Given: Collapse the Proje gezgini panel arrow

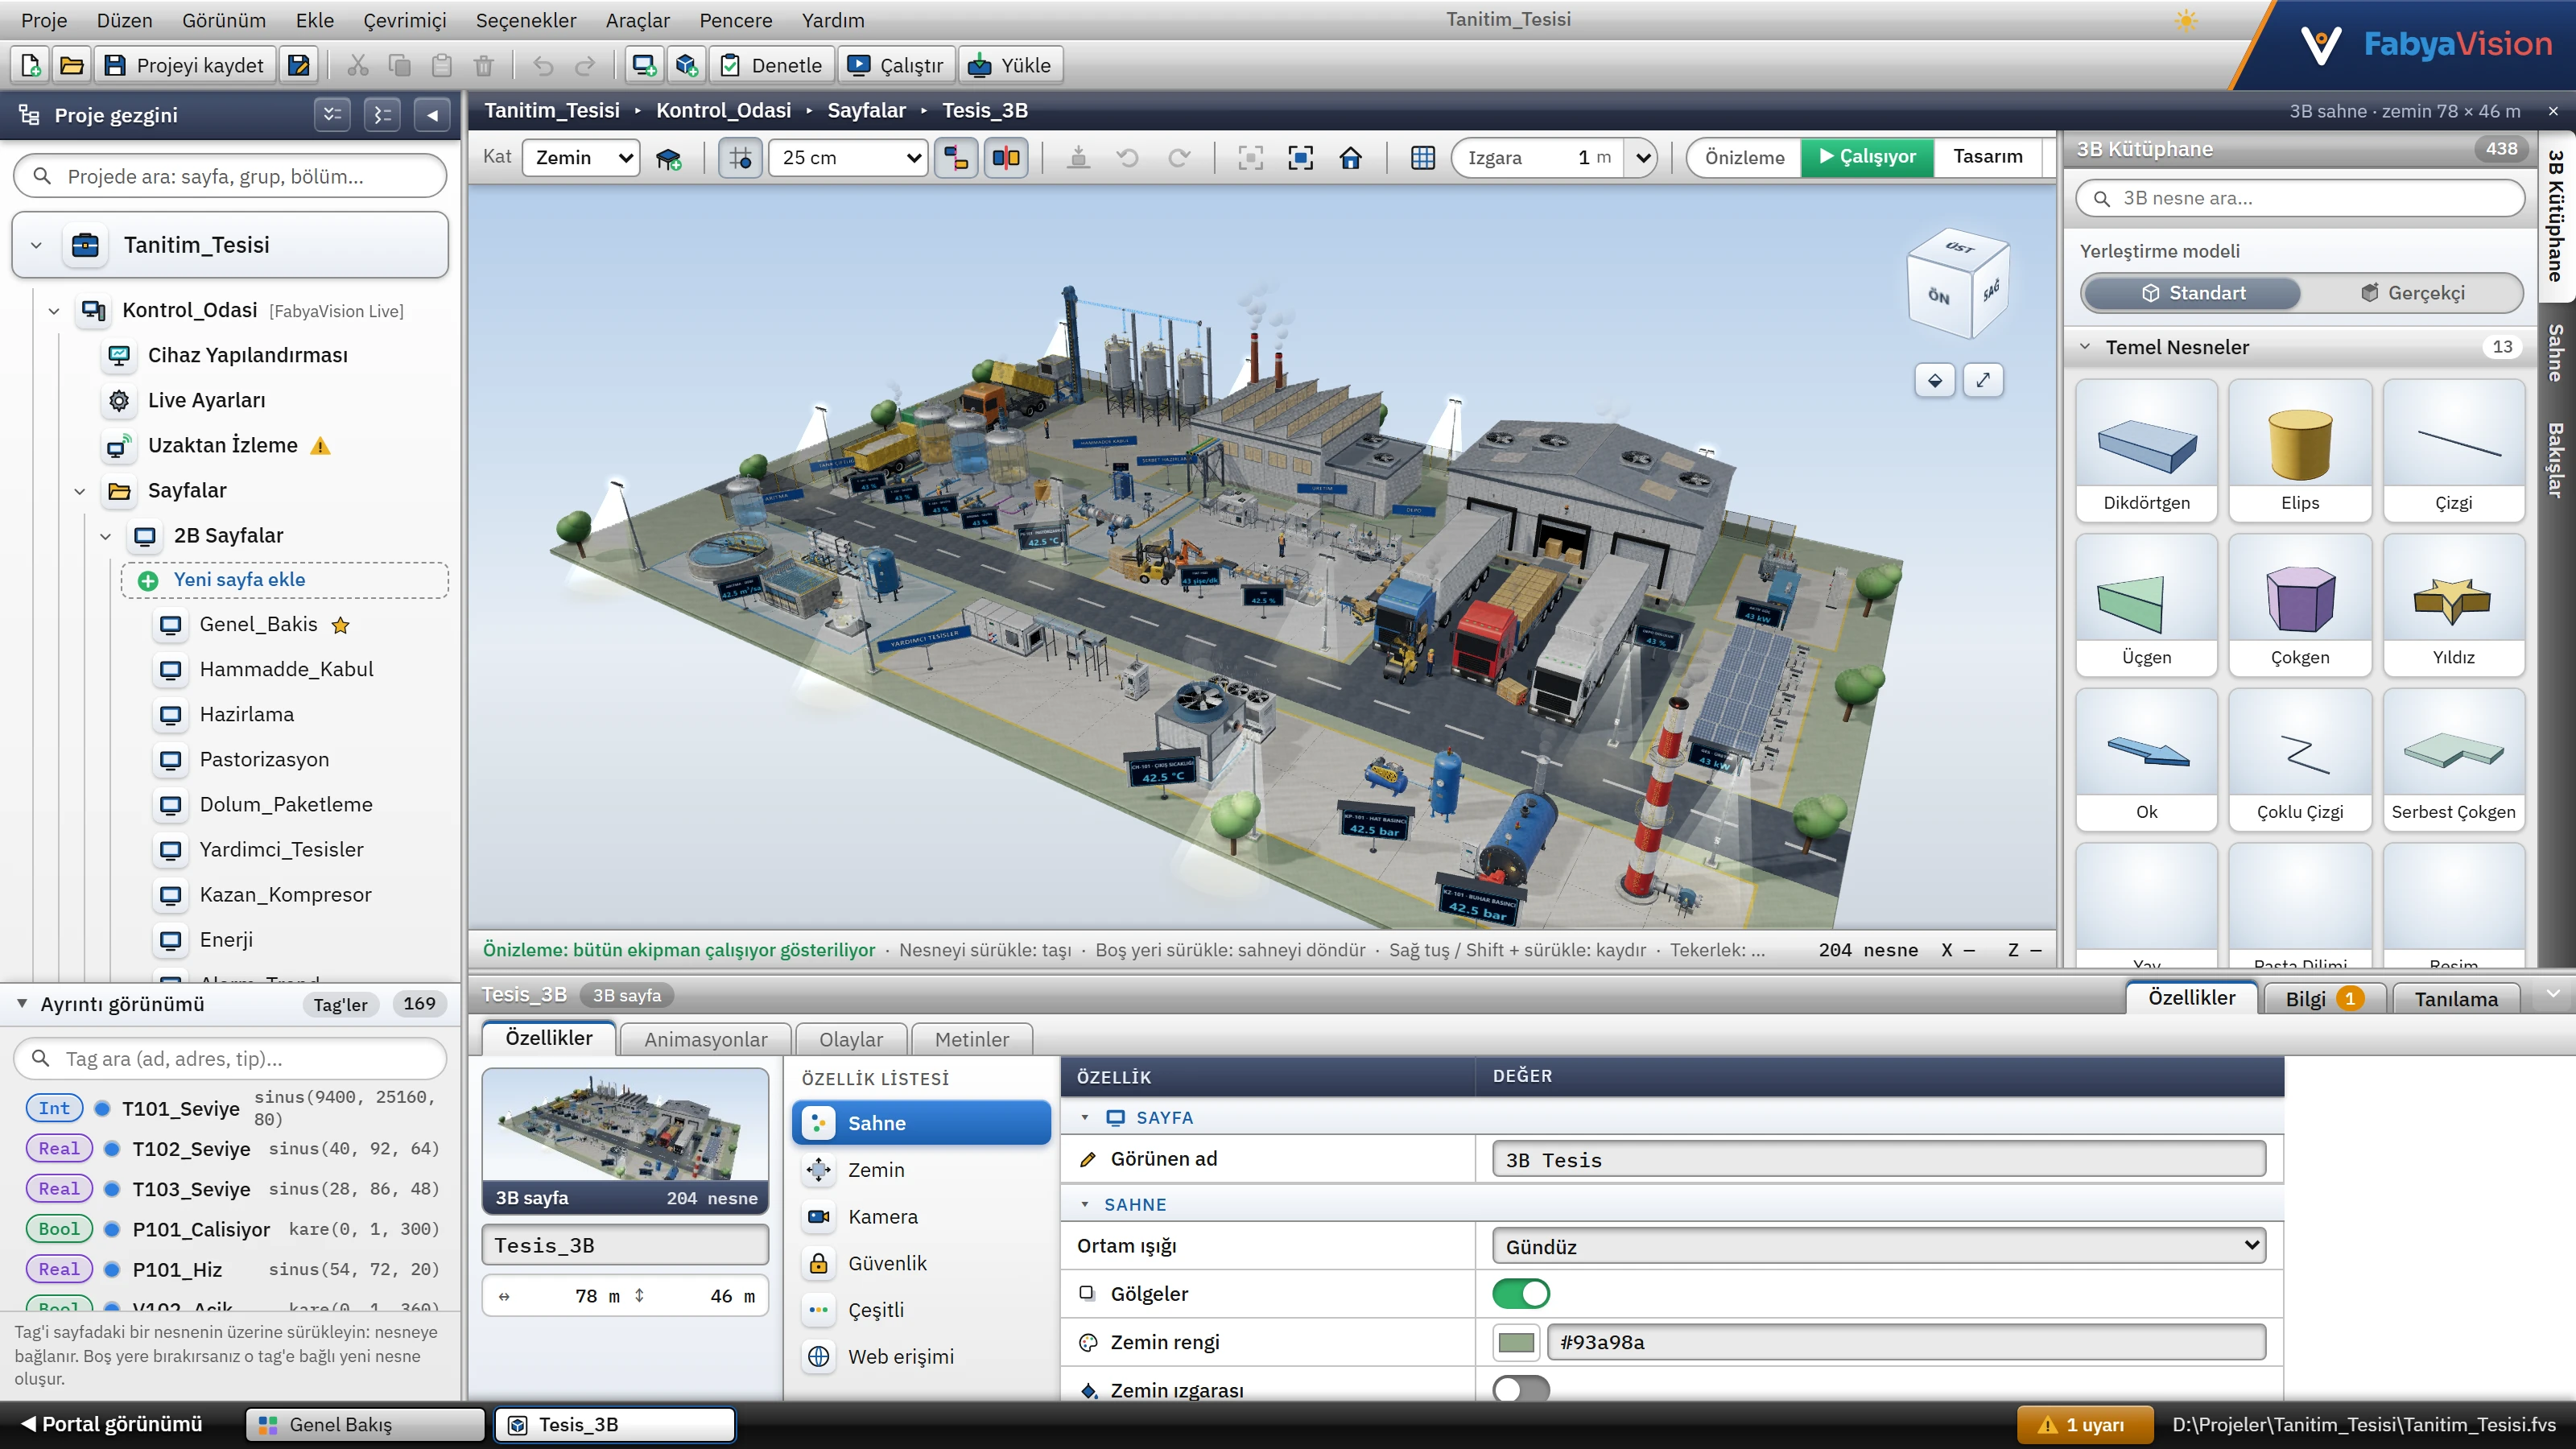Looking at the screenshot, I should [x=432, y=115].
